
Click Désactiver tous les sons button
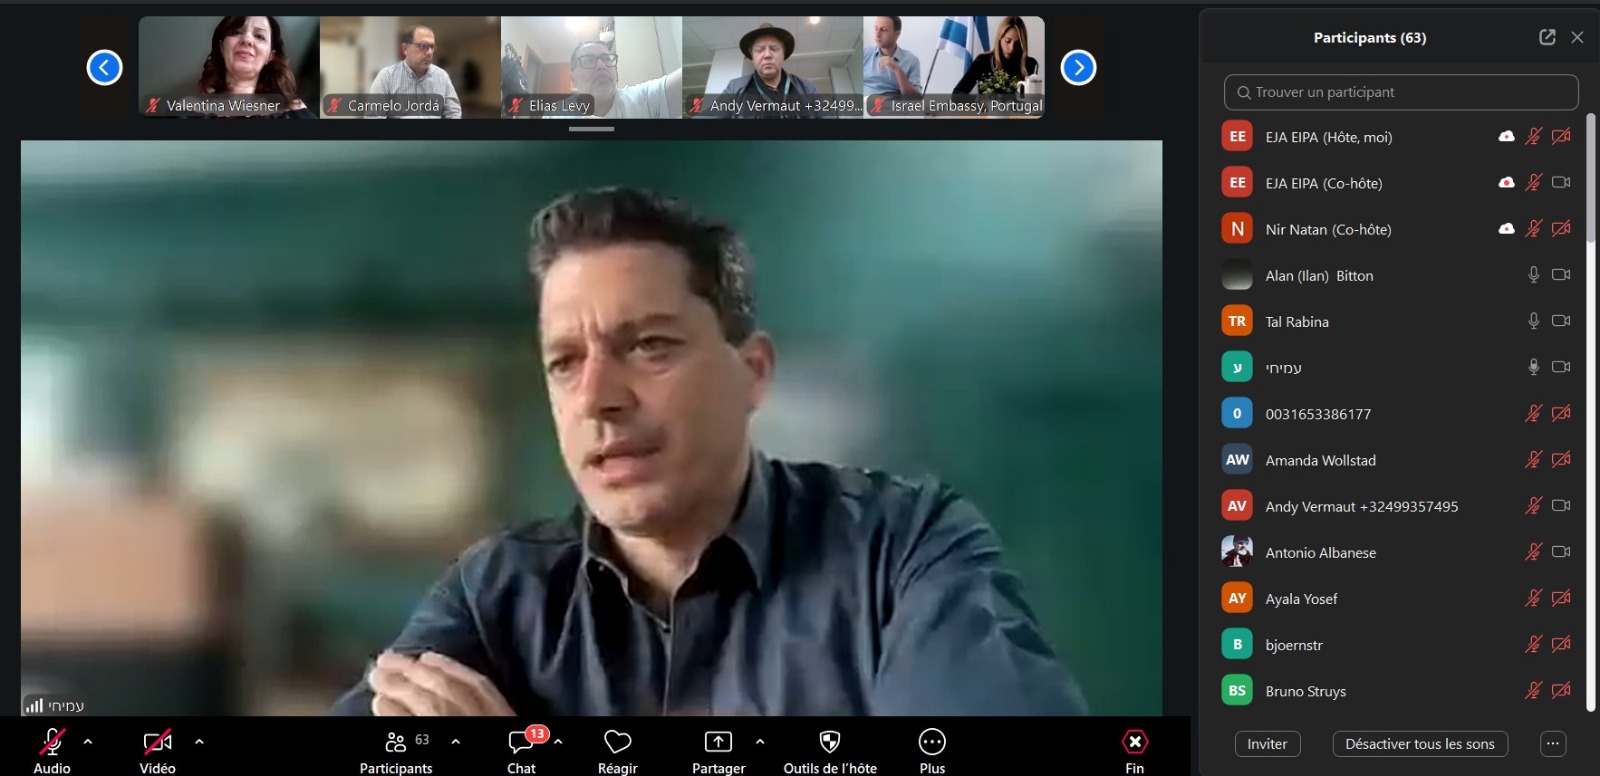click(x=1419, y=744)
